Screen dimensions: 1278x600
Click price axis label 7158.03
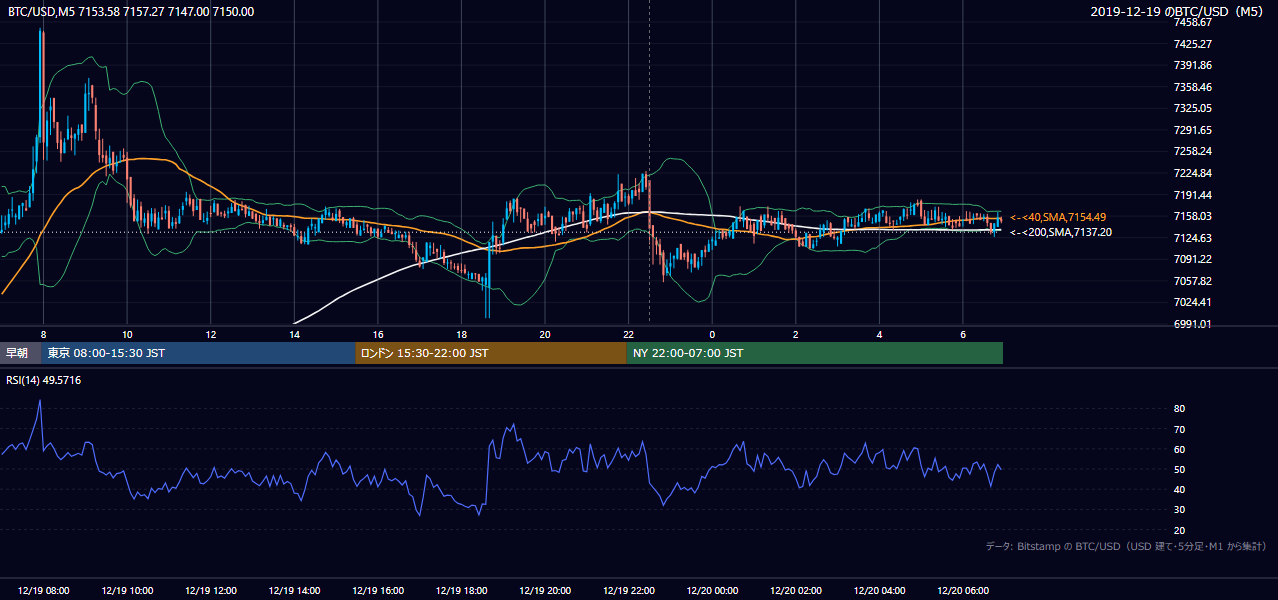click(1193, 216)
